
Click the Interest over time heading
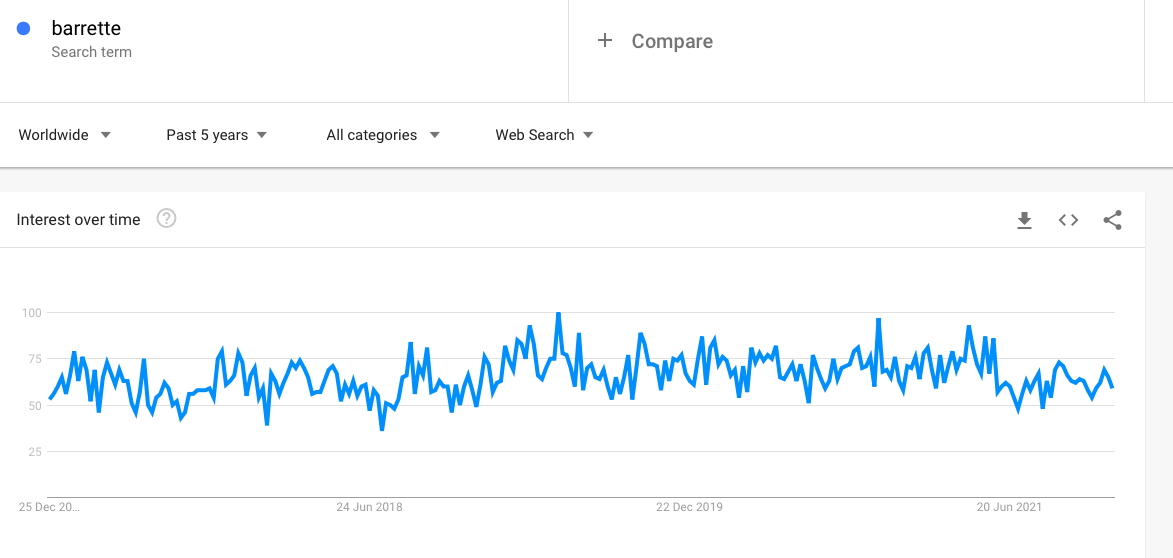point(79,220)
